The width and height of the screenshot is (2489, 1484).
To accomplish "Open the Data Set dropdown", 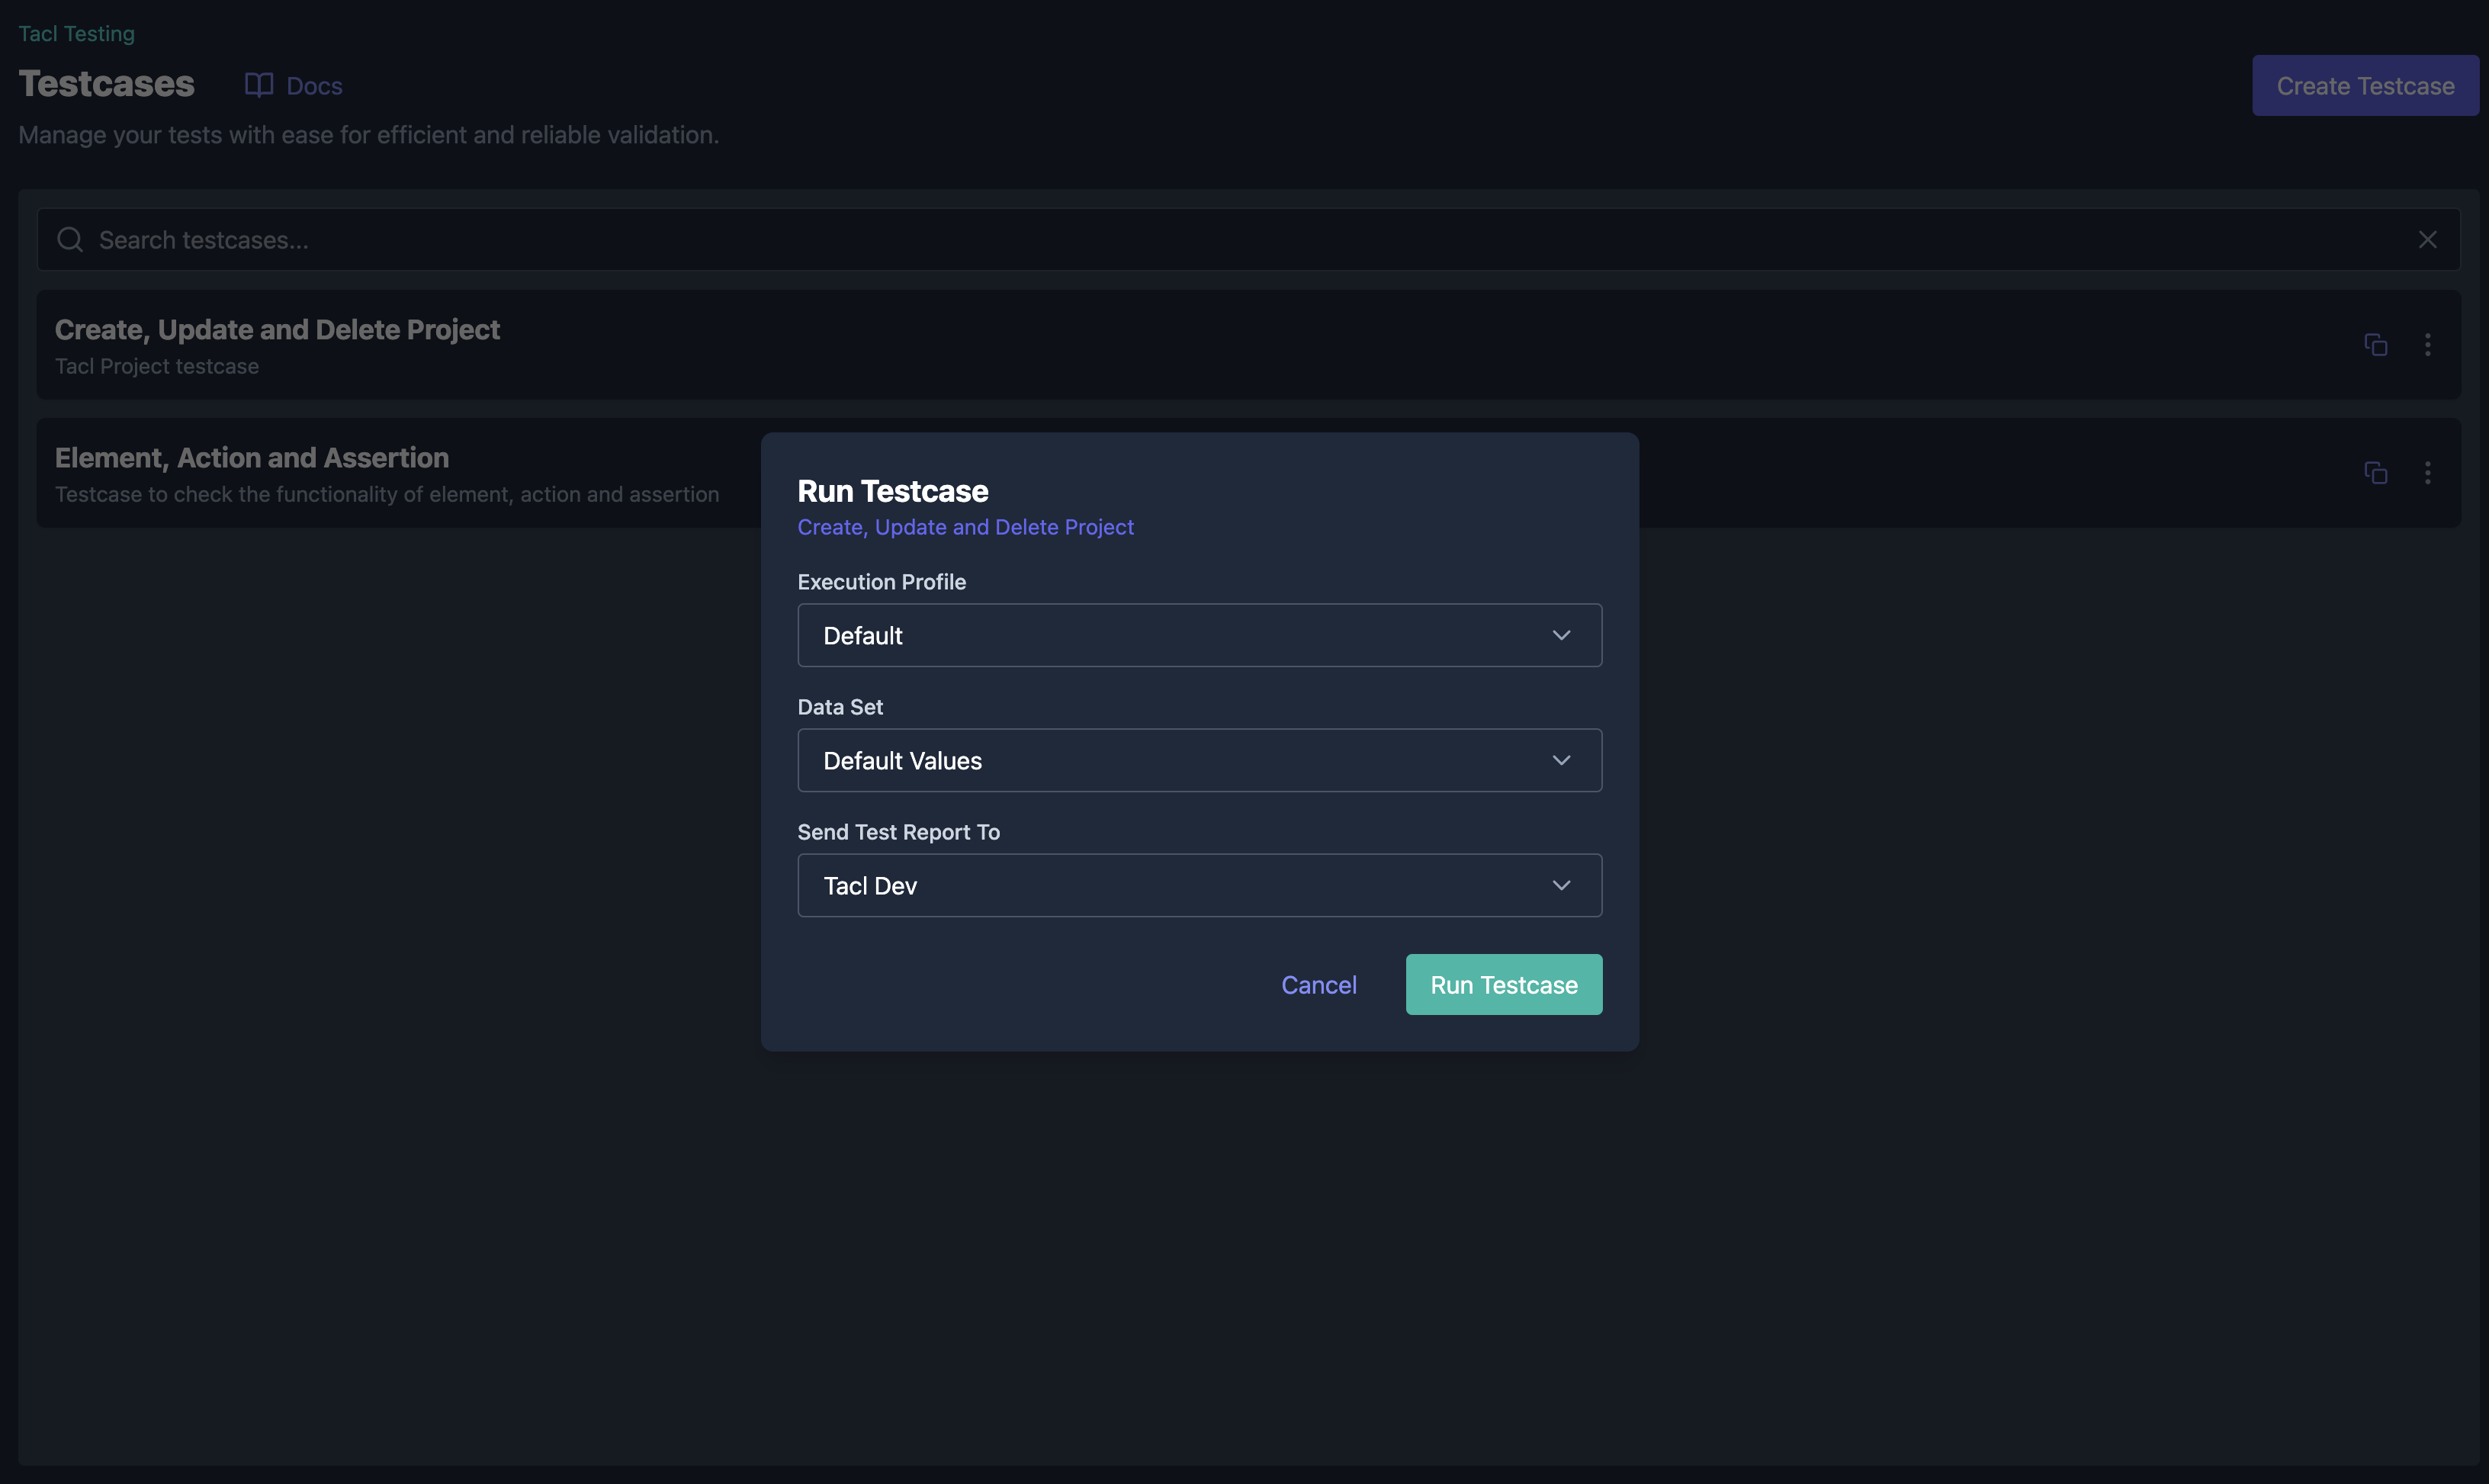I will point(1199,760).
